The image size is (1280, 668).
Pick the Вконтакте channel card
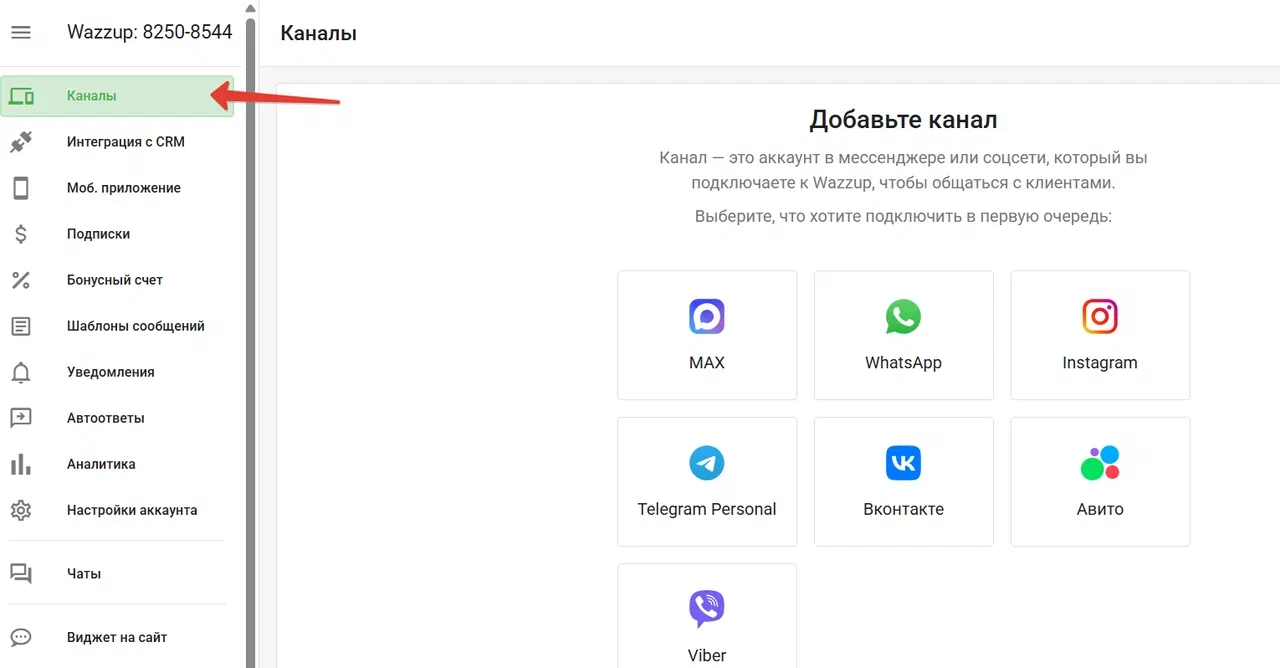coord(903,481)
